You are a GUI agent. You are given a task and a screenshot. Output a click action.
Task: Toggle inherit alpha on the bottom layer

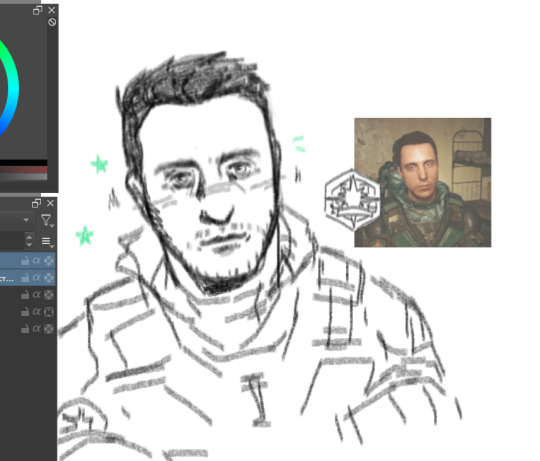[x=36, y=329]
